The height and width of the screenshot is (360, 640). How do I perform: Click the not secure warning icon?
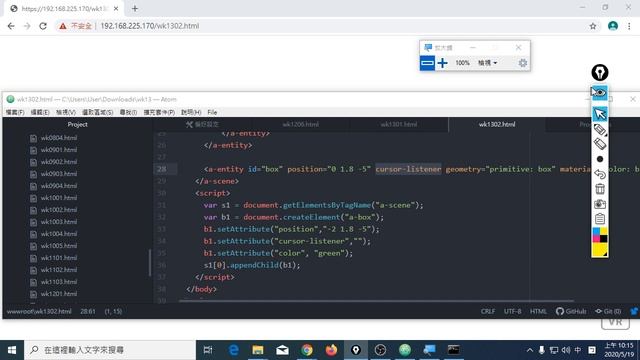(x=62, y=26)
